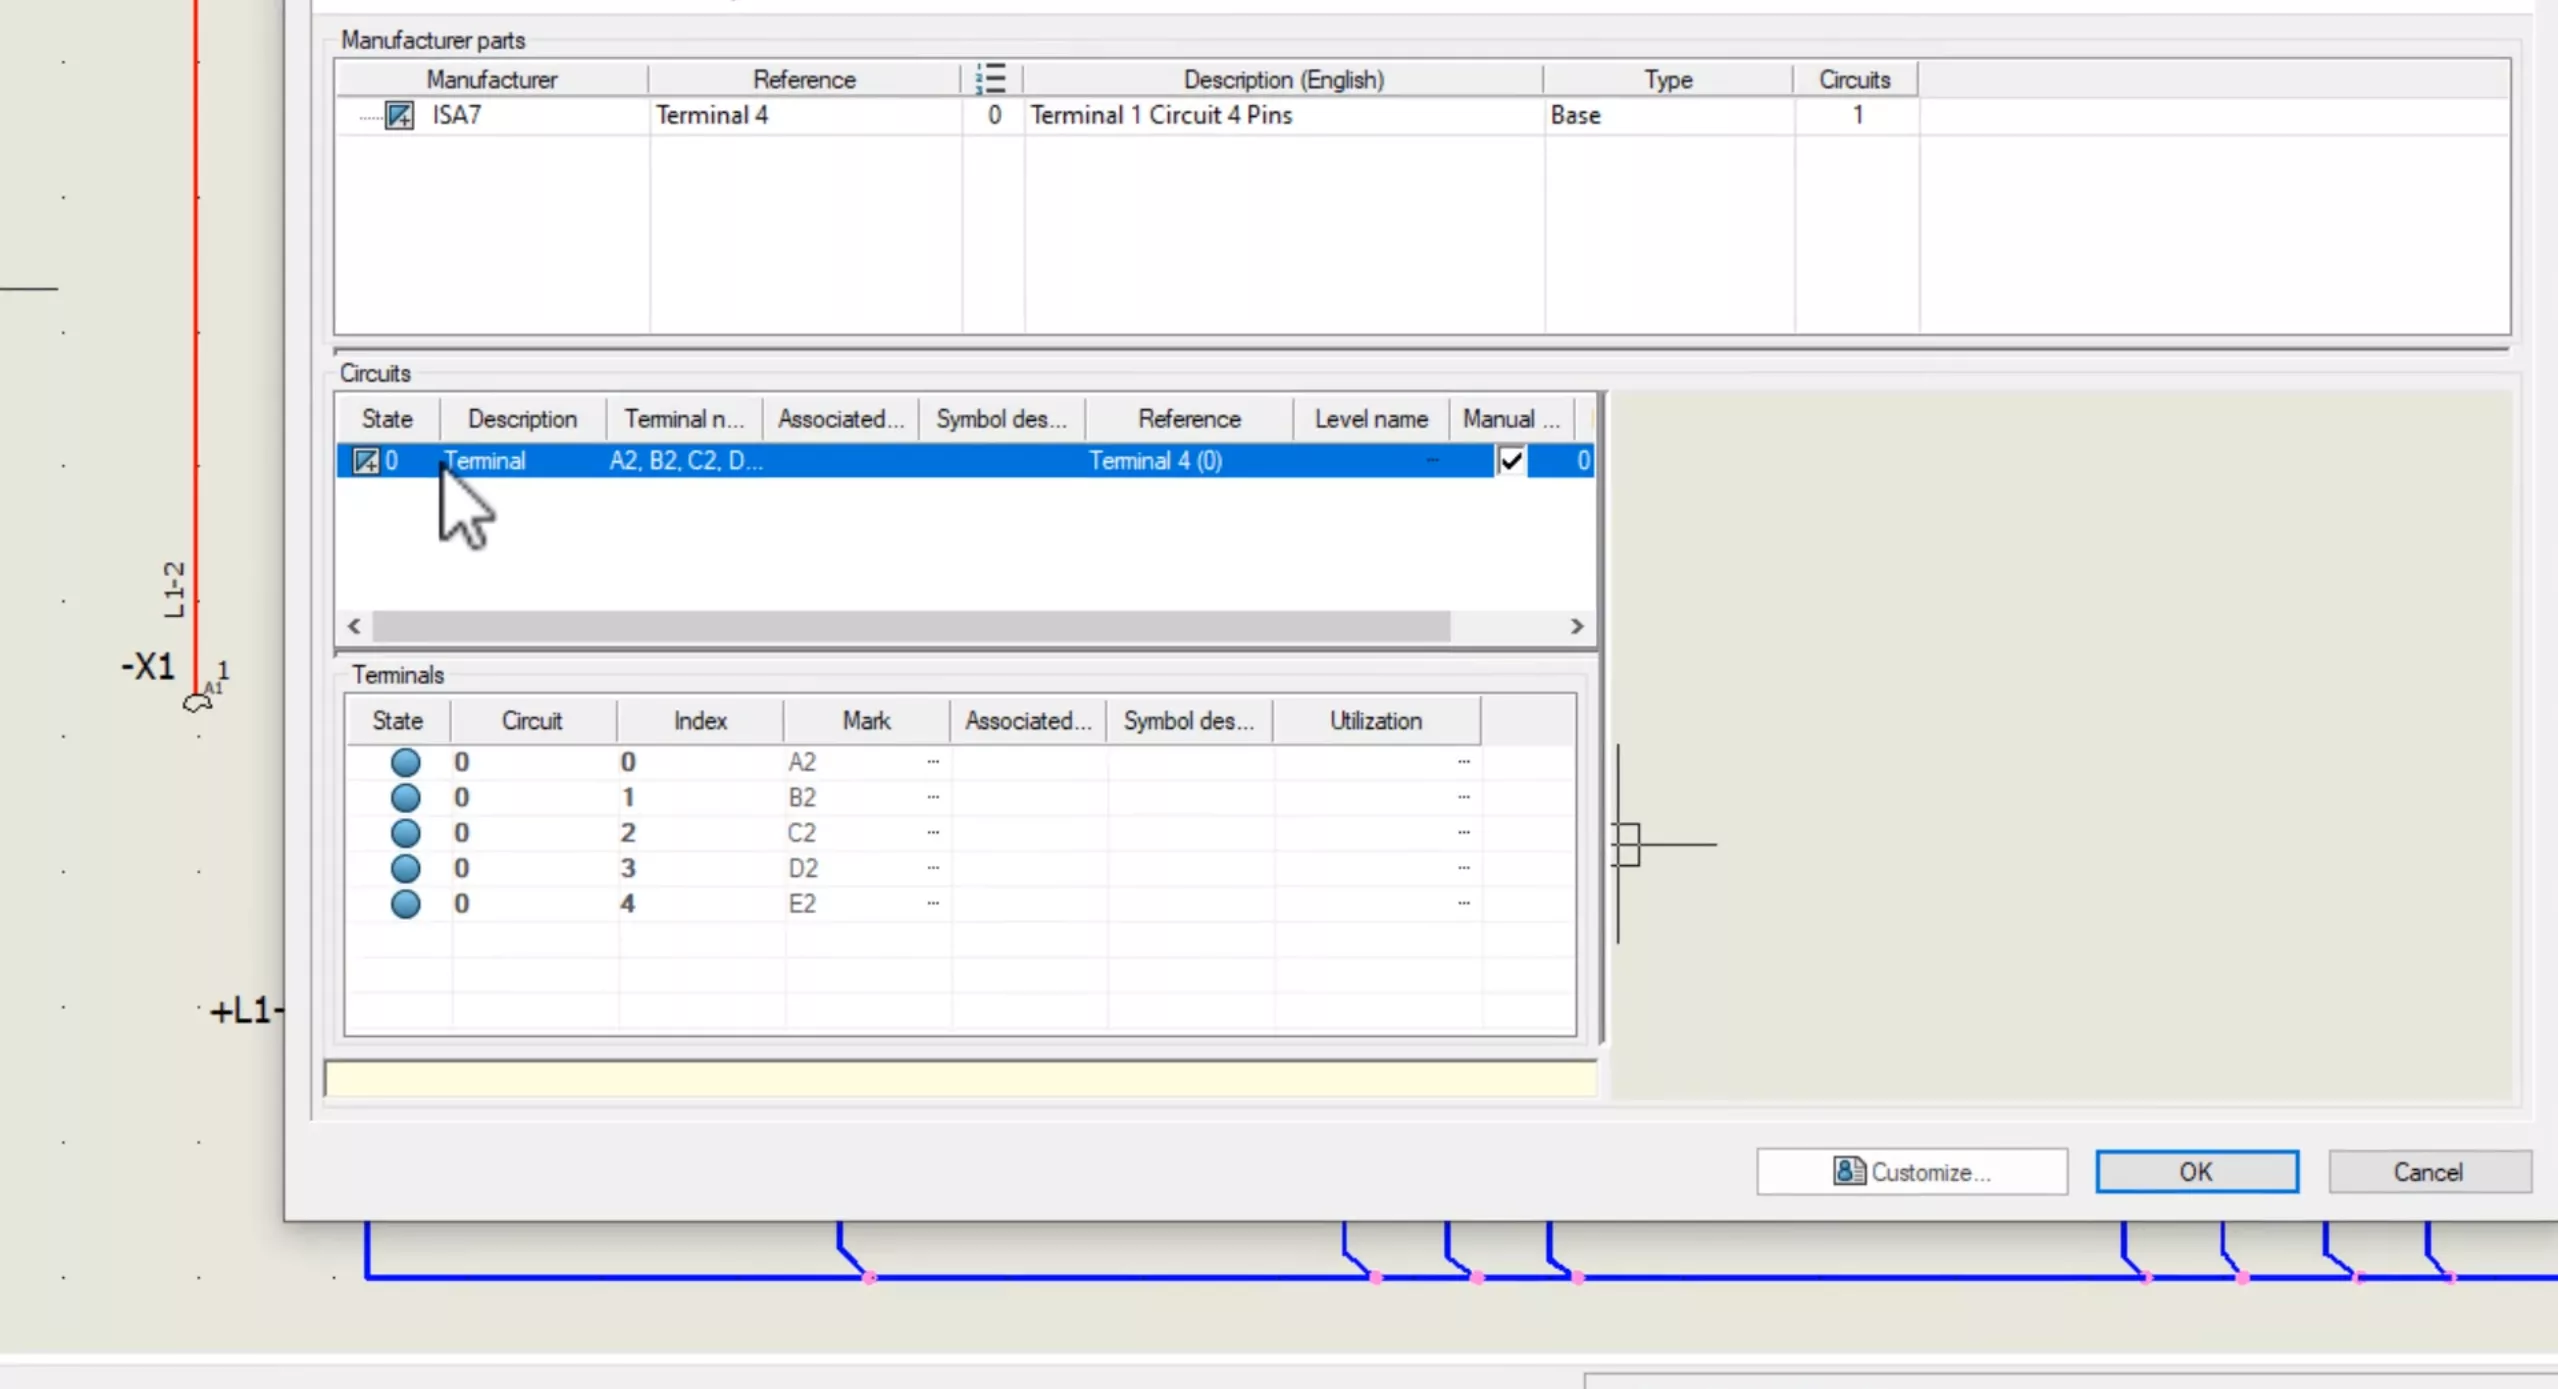Click the Reference header in Manufacturer parts
The height and width of the screenshot is (1389, 2558).
804,79
